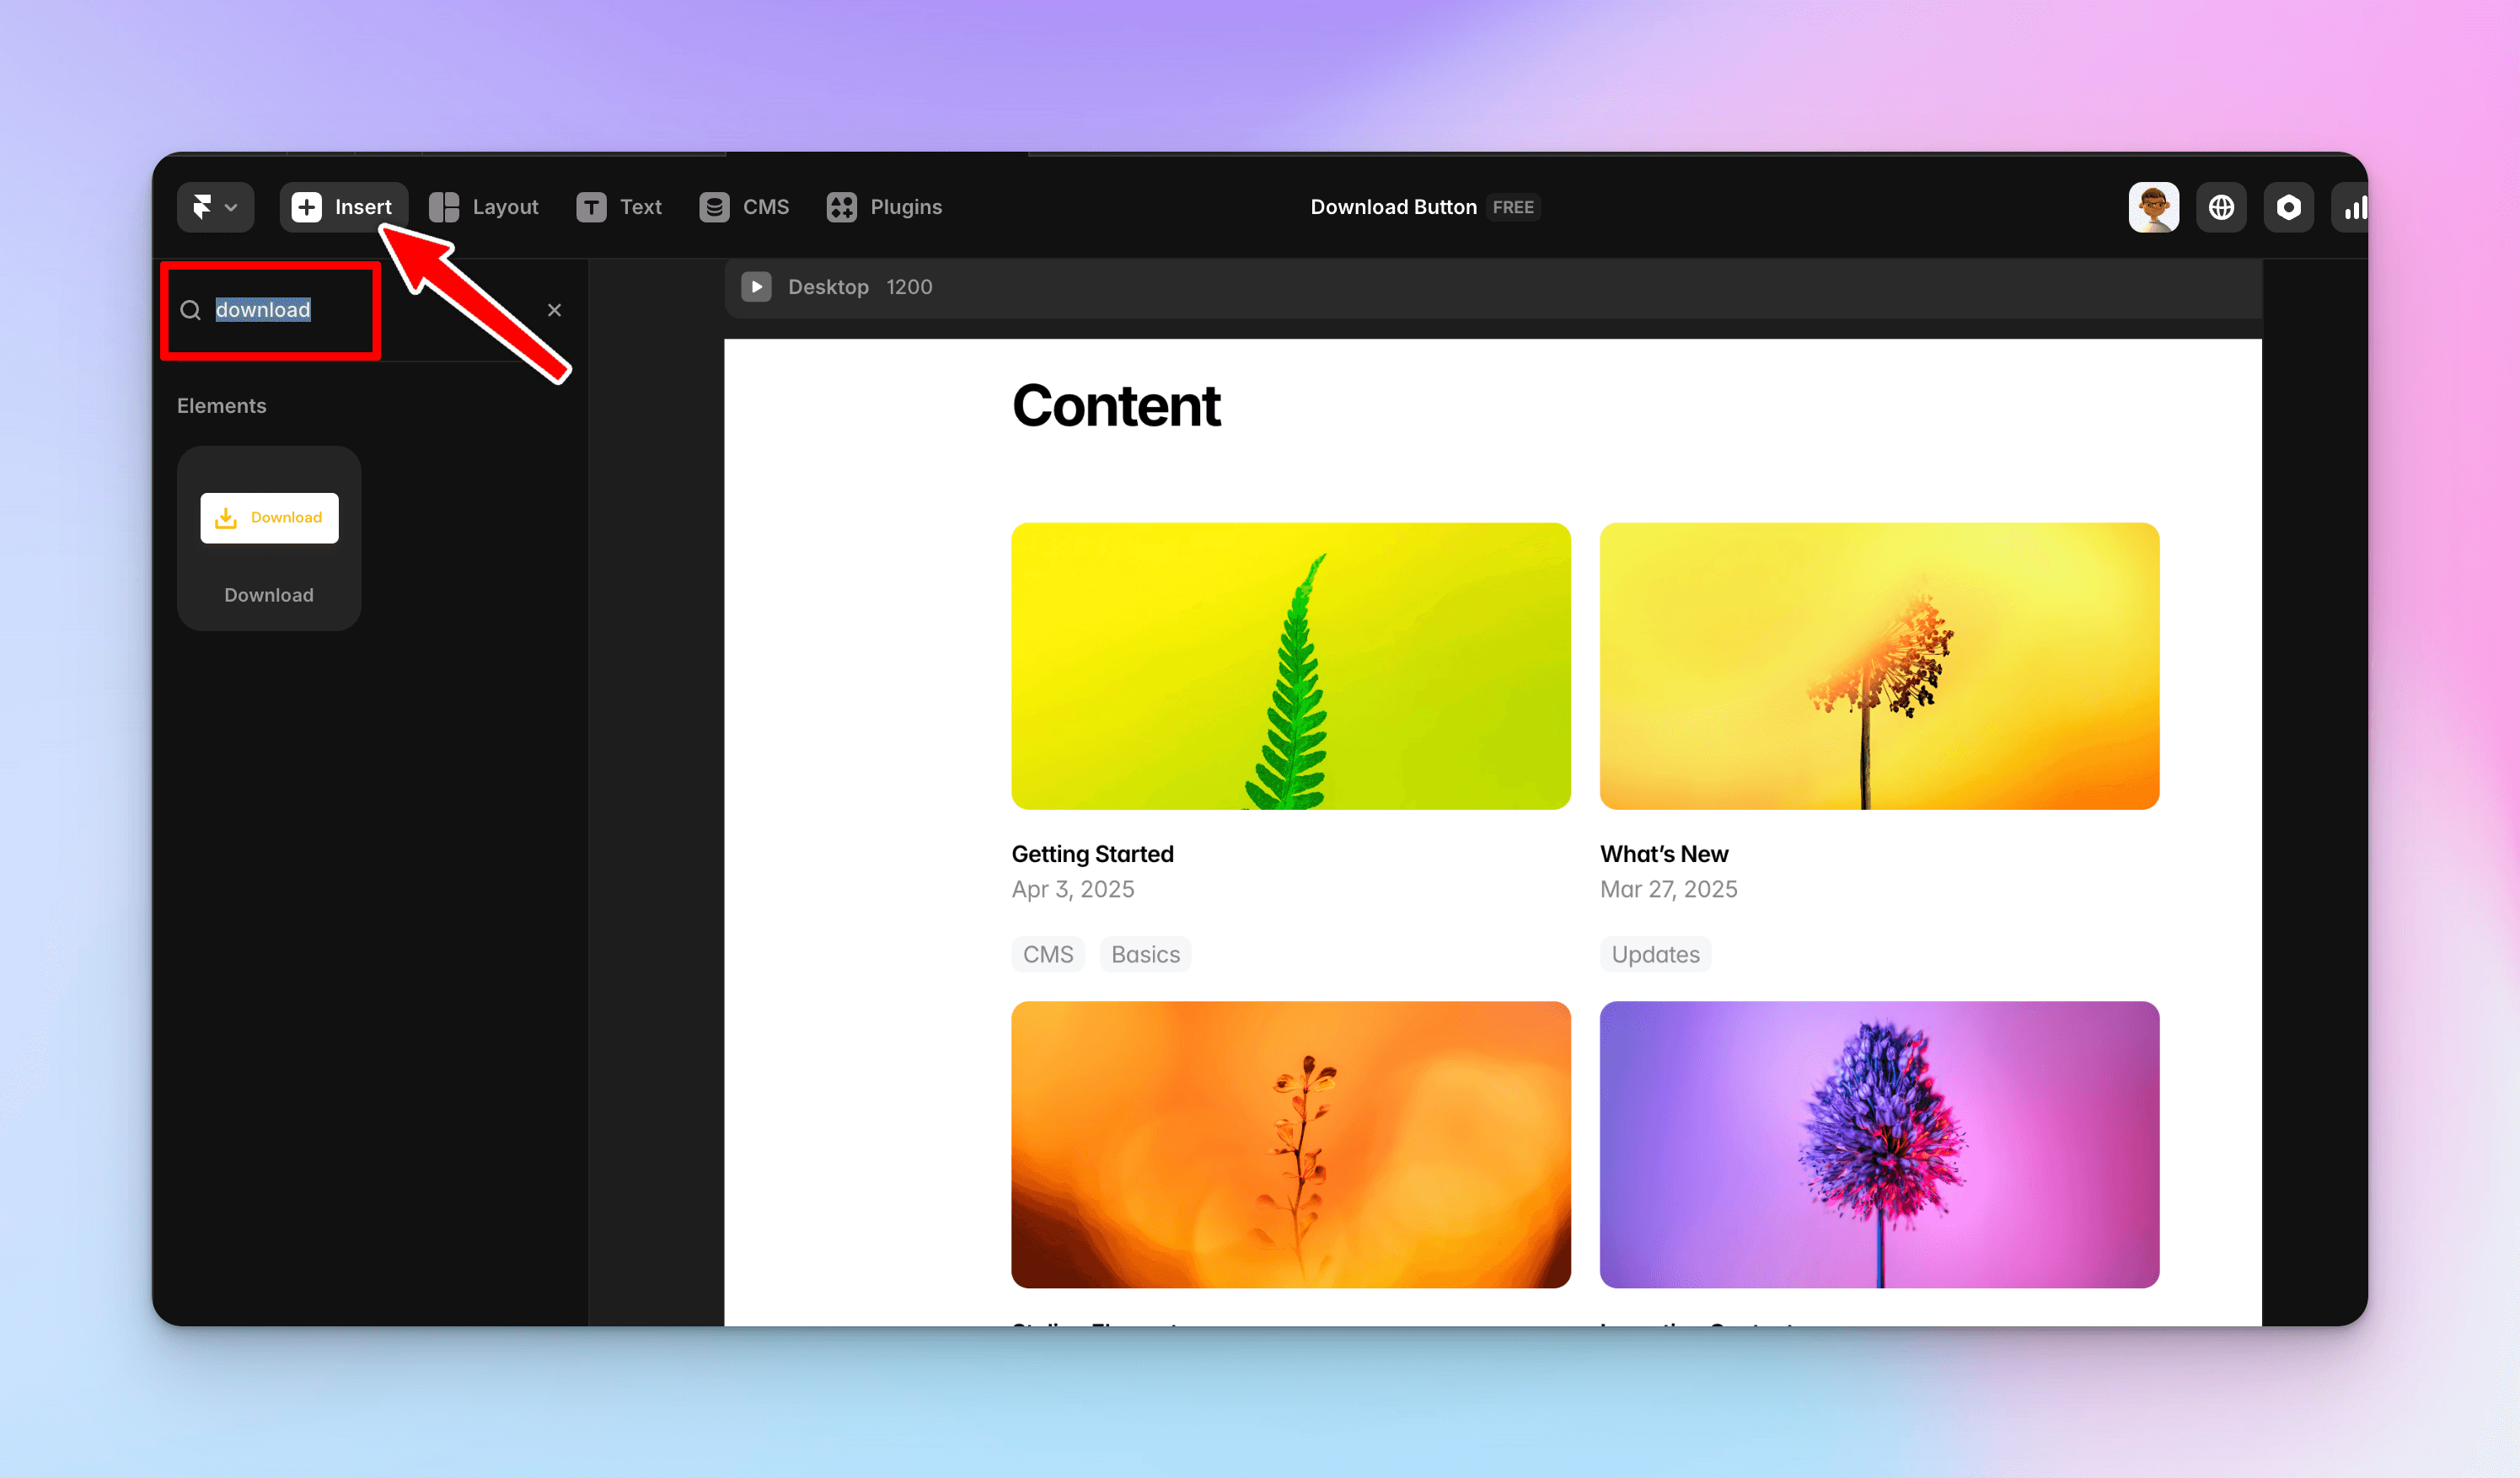2520x1478 pixels.
Task: Click the user avatar icon
Action: tap(2153, 207)
